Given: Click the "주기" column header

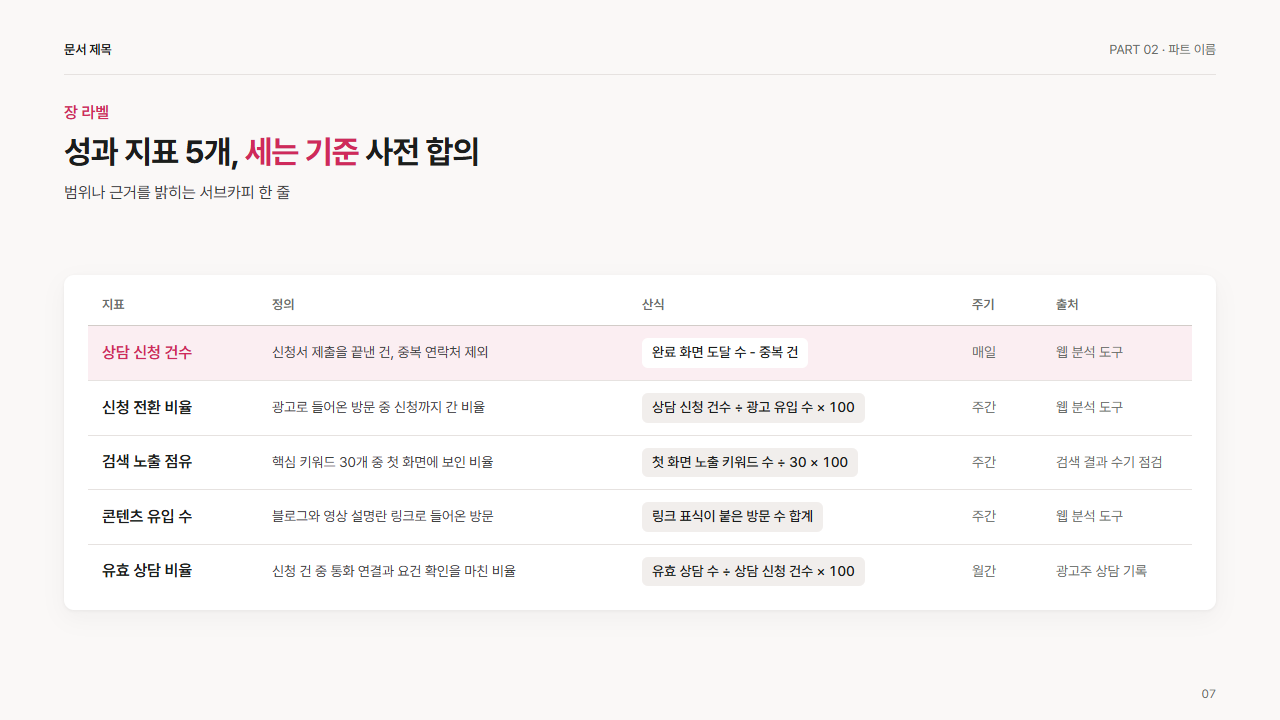Looking at the screenshot, I should 983,304.
